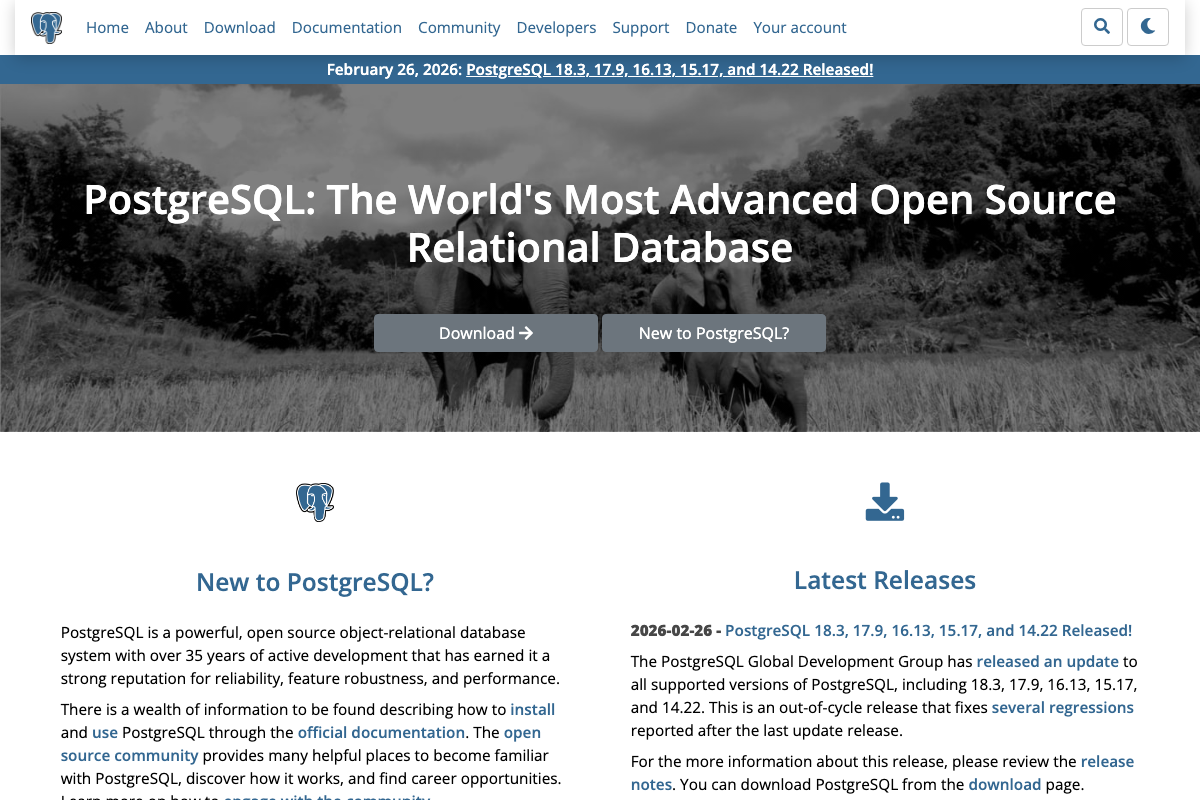Click the Download button in the hero banner
The image size is (1200, 800).
[x=485, y=332]
